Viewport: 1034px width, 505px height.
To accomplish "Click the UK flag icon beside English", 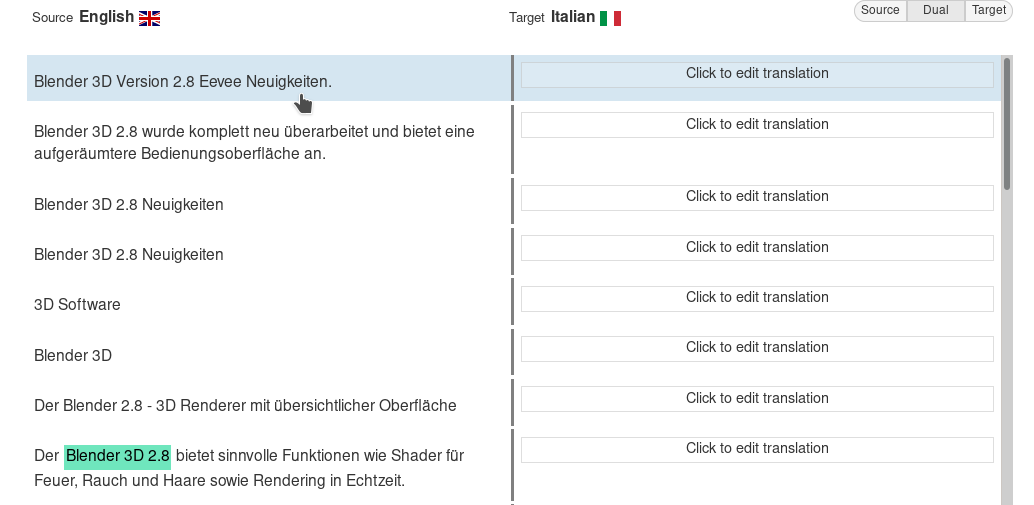I will coord(149,18).
